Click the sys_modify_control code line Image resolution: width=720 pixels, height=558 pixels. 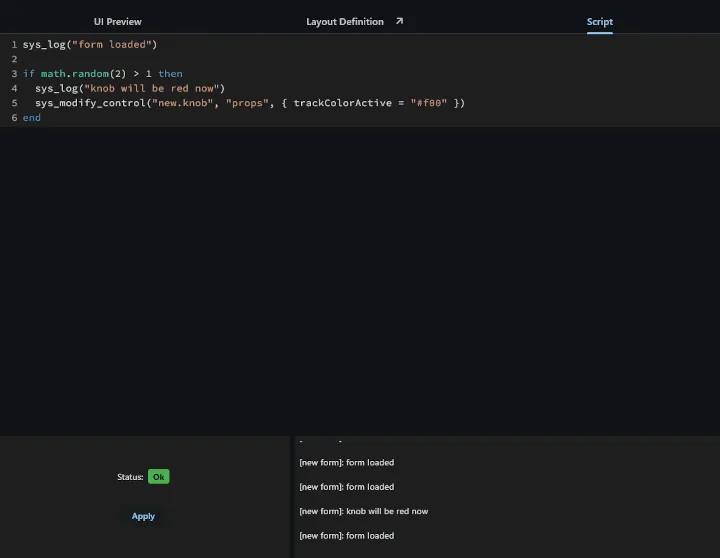coord(250,103)
